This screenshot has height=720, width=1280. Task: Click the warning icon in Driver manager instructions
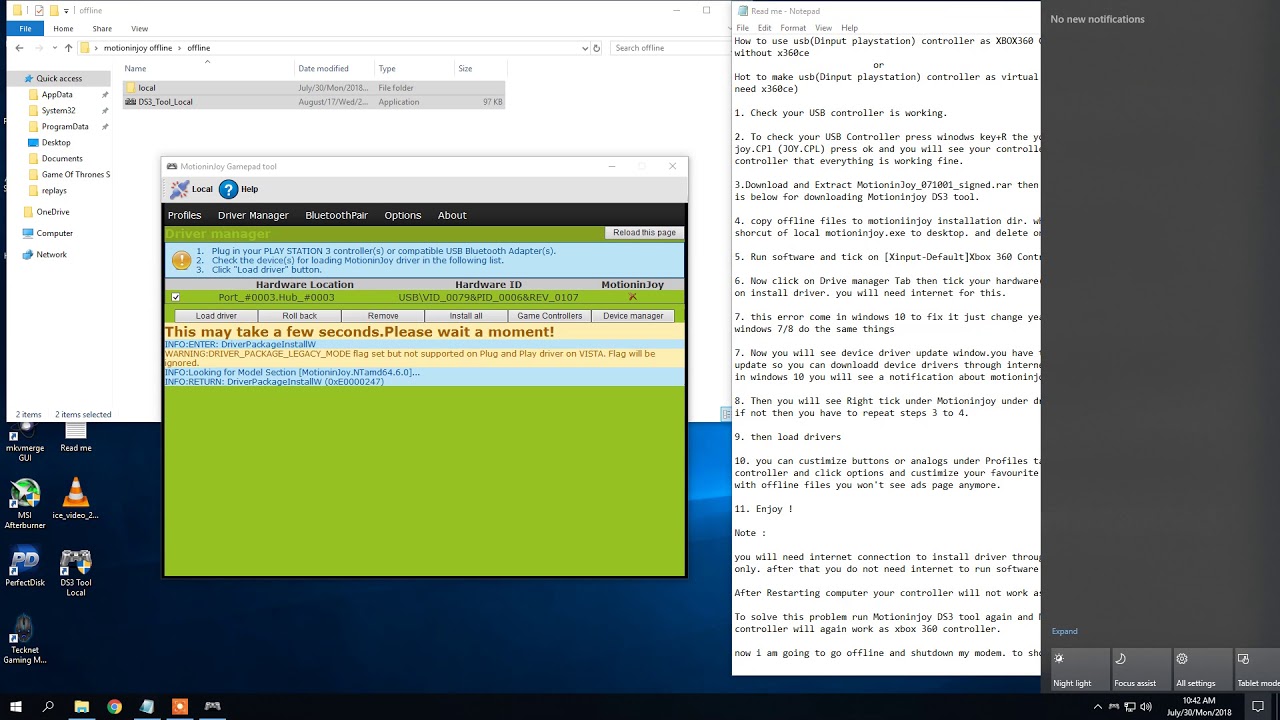point(181,260)
